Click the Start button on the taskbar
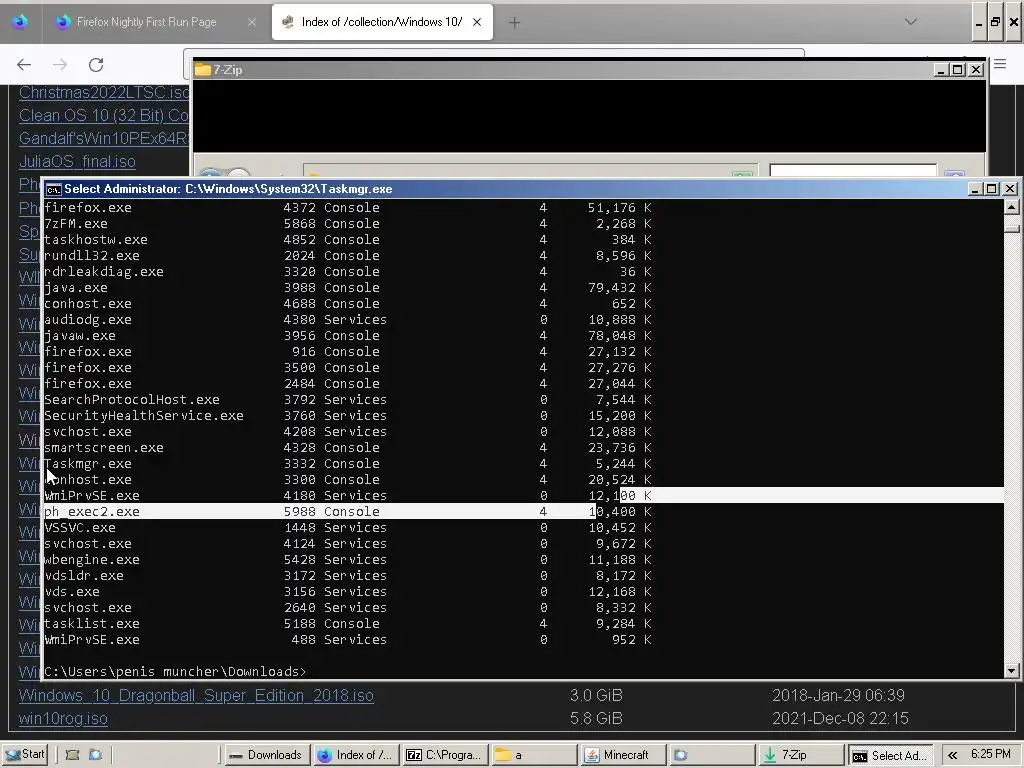Image resolution: width=1024 pixels, height=768 pixels. 24,754
